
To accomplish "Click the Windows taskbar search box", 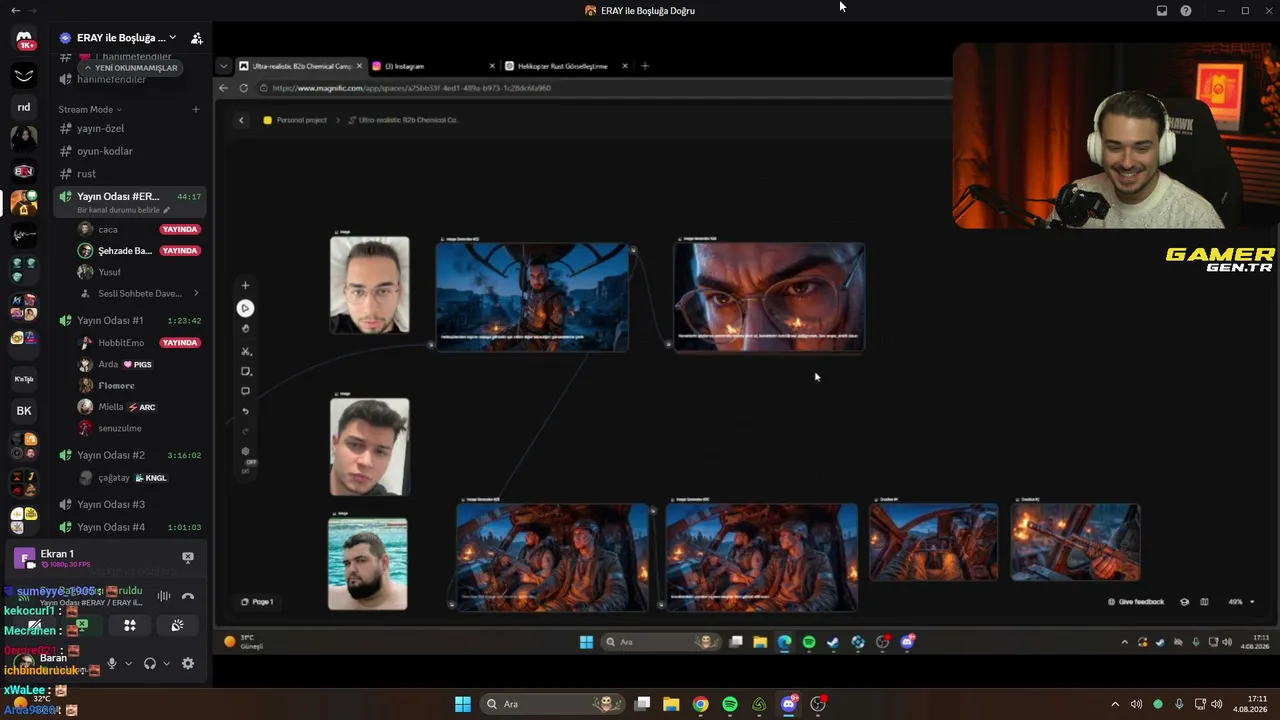I will pos(553,704).
